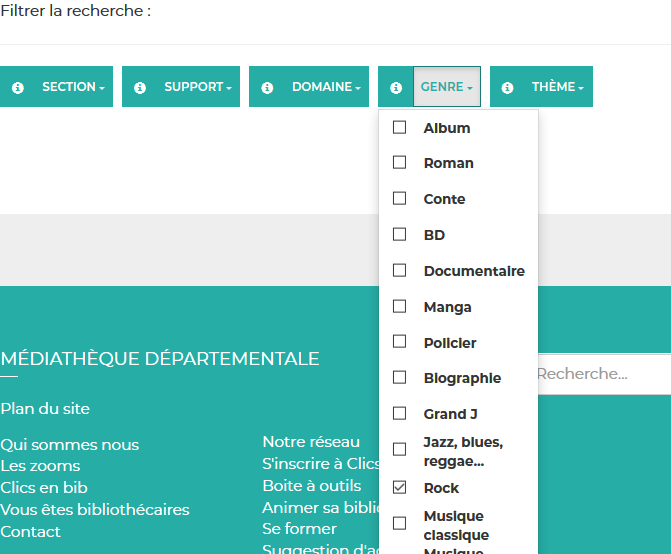Click the Documentaire label in genre list
Viewport: 671px width, 554px height.
(x=474, y=271)
